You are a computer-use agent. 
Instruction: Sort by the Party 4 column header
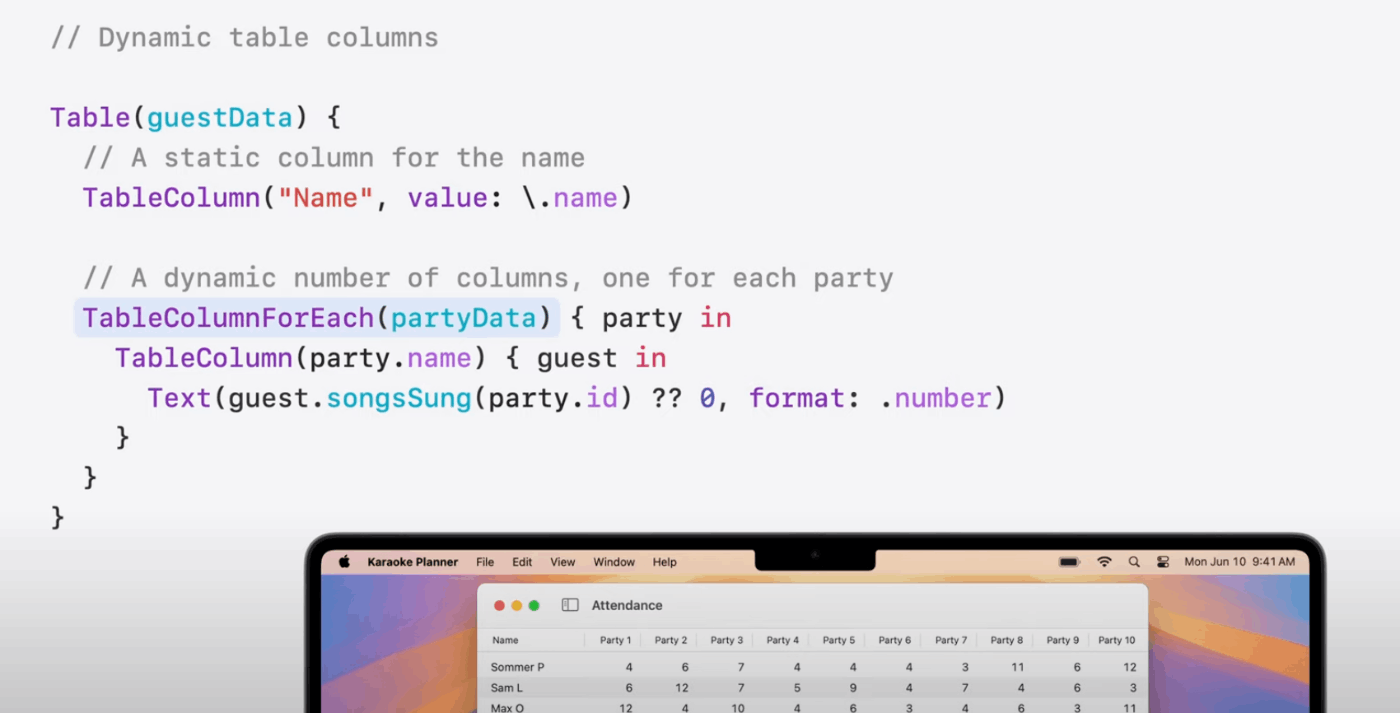pos(783,640)
